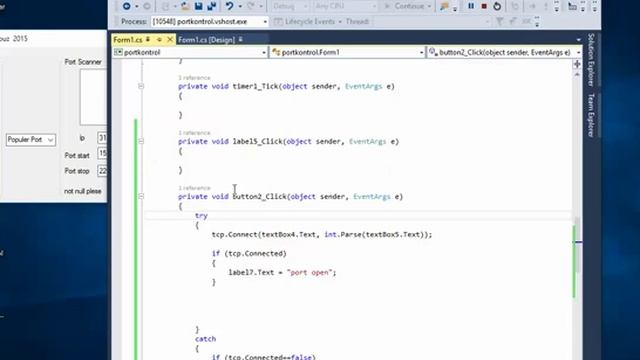This screenshot has height=360, width=640.
Task: Click the split editor plus icon
Action: pos(577,64)
